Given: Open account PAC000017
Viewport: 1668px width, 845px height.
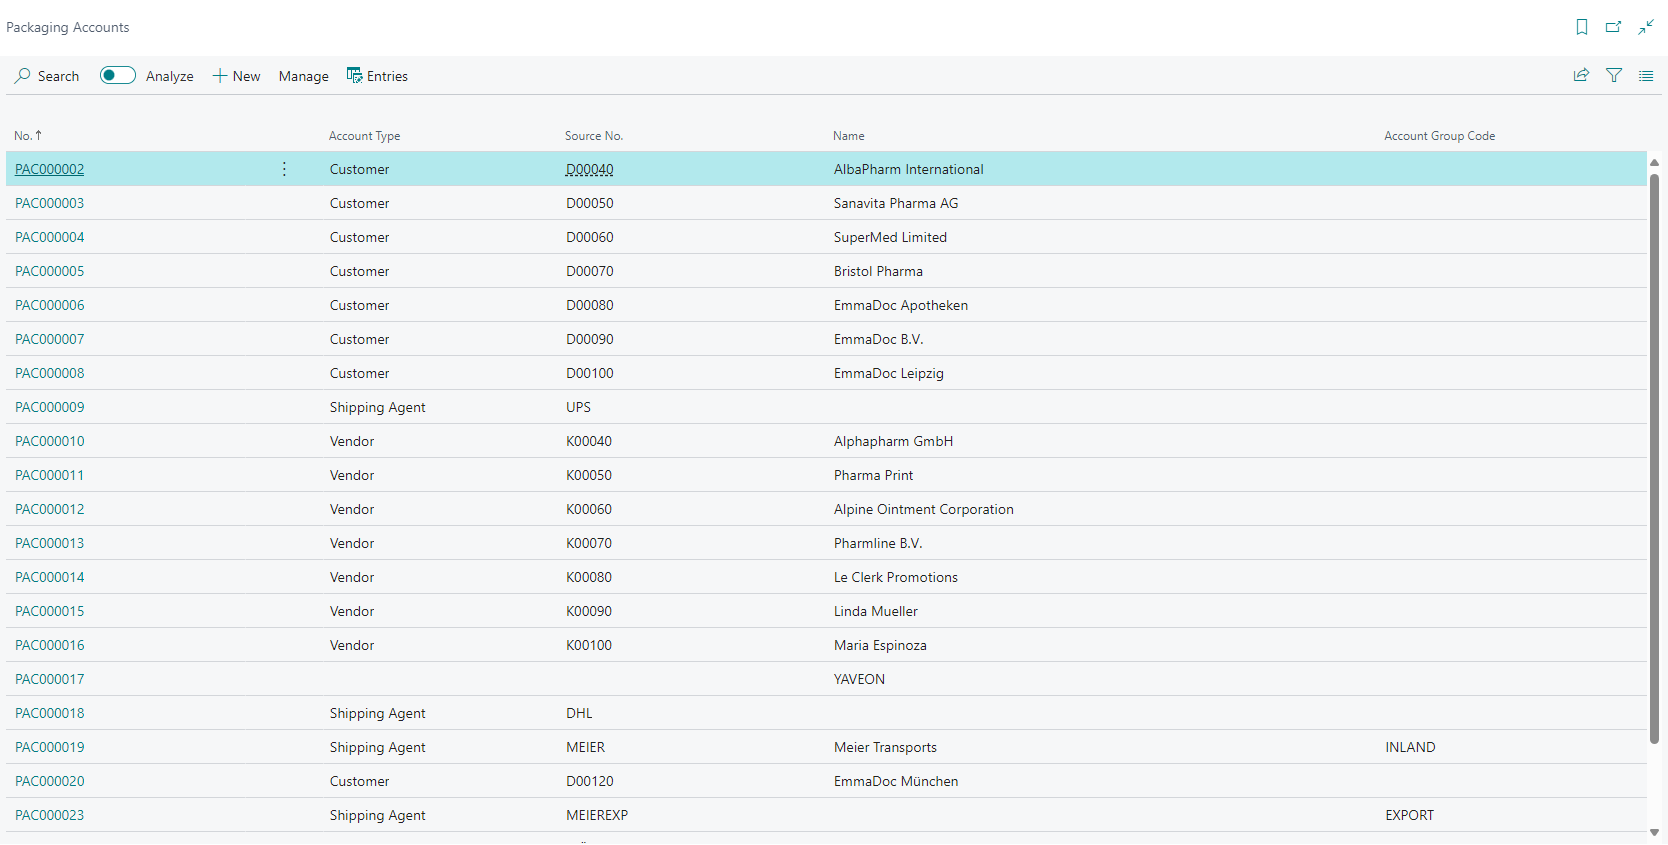Looking at the screenshot, I should click(x=50, y=679).
